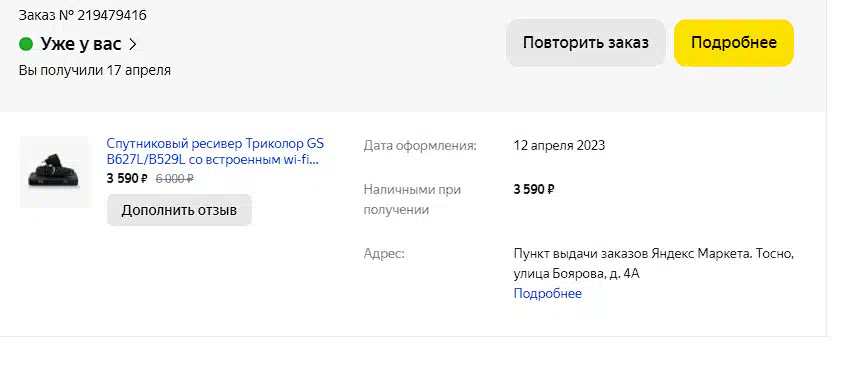Follow the blue Подробнее link under the address
This screenshot has height=373, width=852.
point(548,294)
